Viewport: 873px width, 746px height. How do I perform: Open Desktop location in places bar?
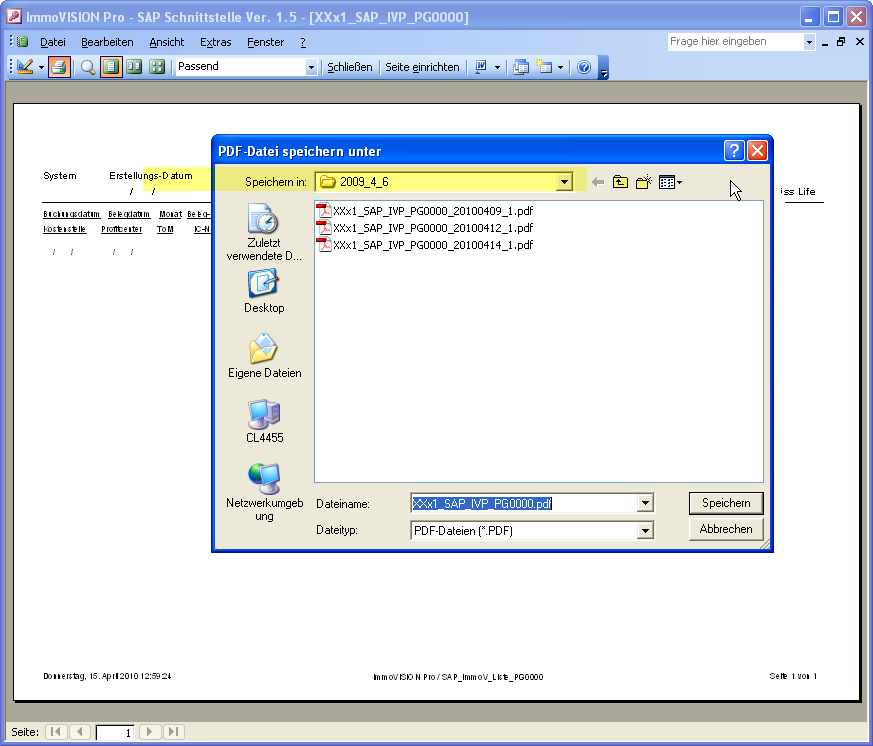tap(264, 291)
